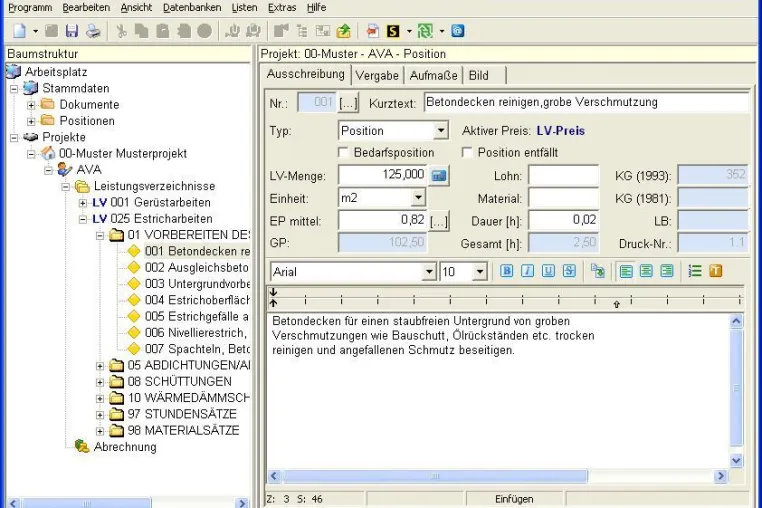
Task: Select 002 Ausgleichsbeto tree item
Action: (x=197, y=267)
